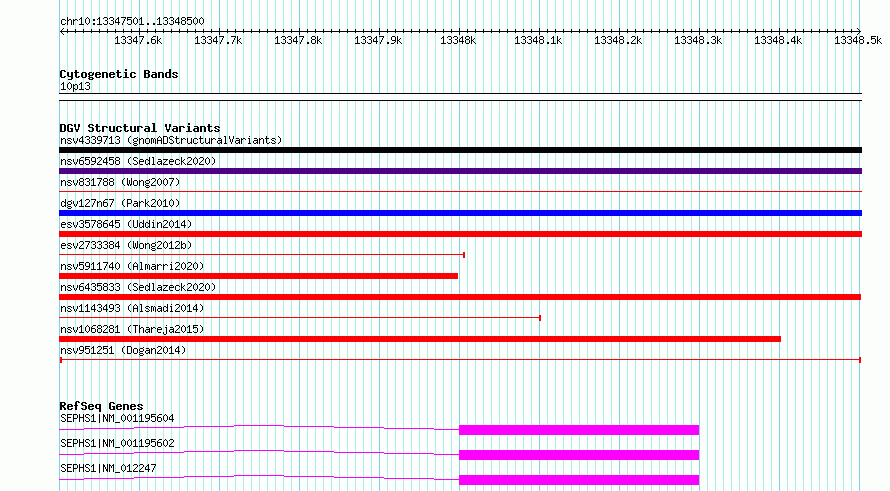The image size is (890, 491).
Task: Select nsv4339713 gnomADStructuralVariants label
Action: click(x=171, y=140)
